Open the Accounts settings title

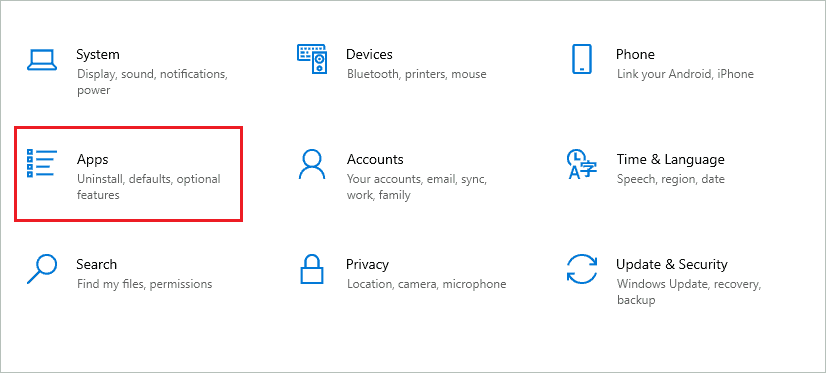tap(375, 160)
